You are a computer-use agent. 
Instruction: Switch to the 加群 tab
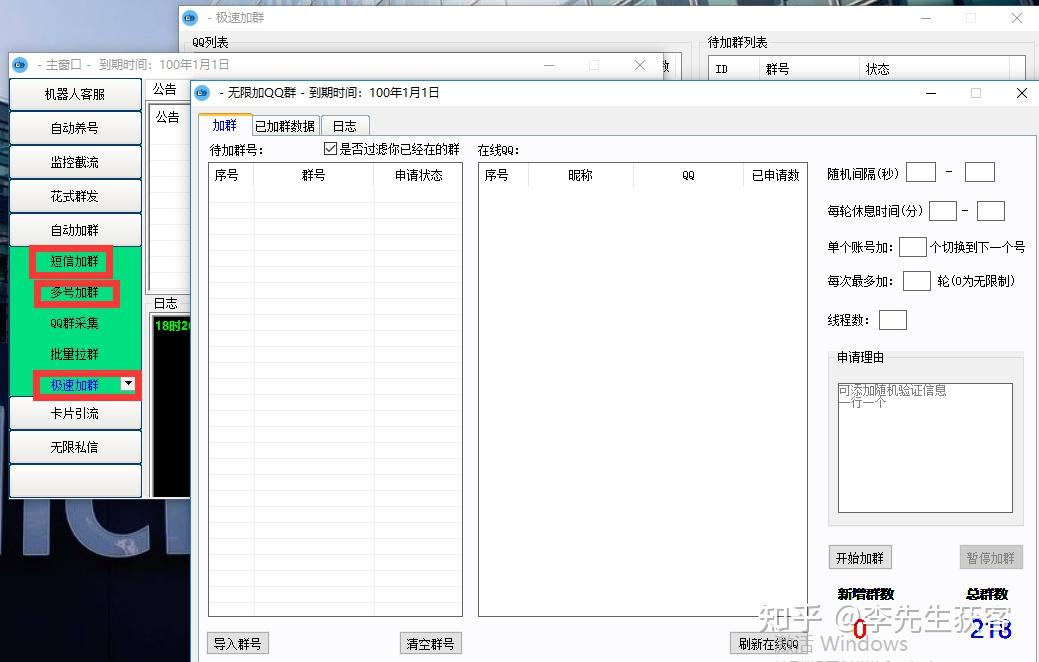click(x=225, y=125)
